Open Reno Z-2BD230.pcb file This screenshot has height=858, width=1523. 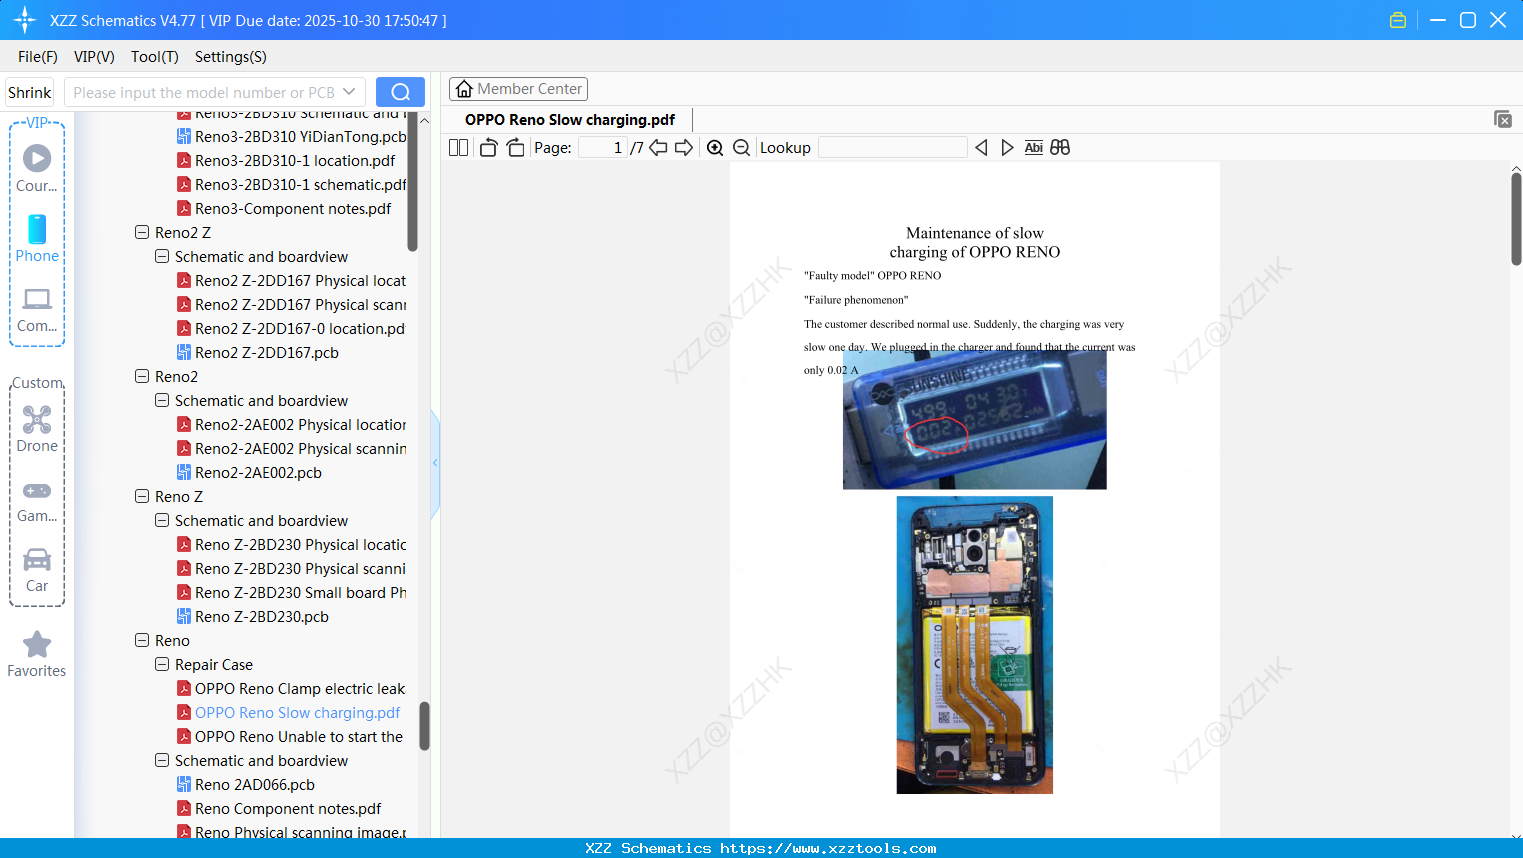(252, 616)
